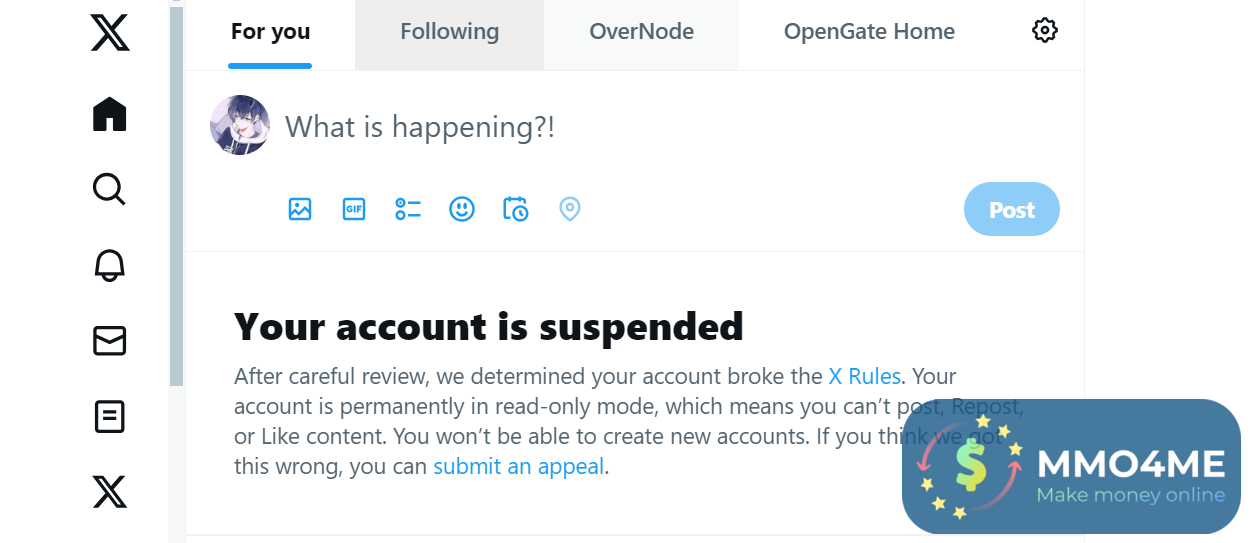Open Notifications bell icon
Viewport: 1260px width, 543px height.
(x=109, y=265)
